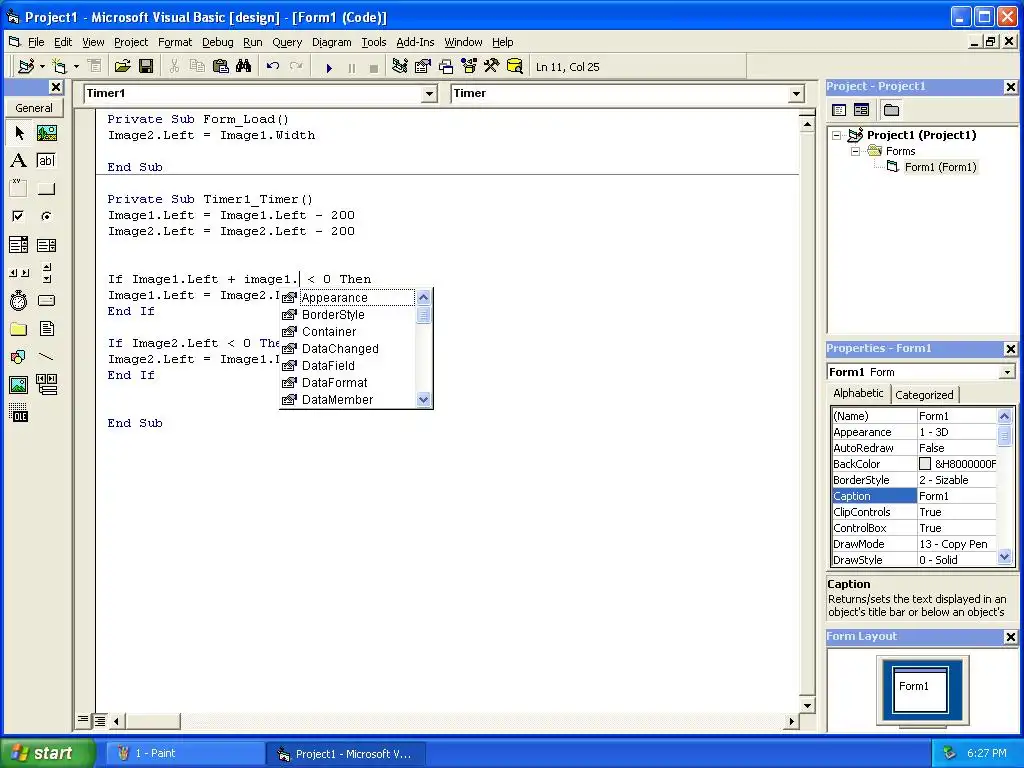Select the Shape tool

[x=19, y=357]
